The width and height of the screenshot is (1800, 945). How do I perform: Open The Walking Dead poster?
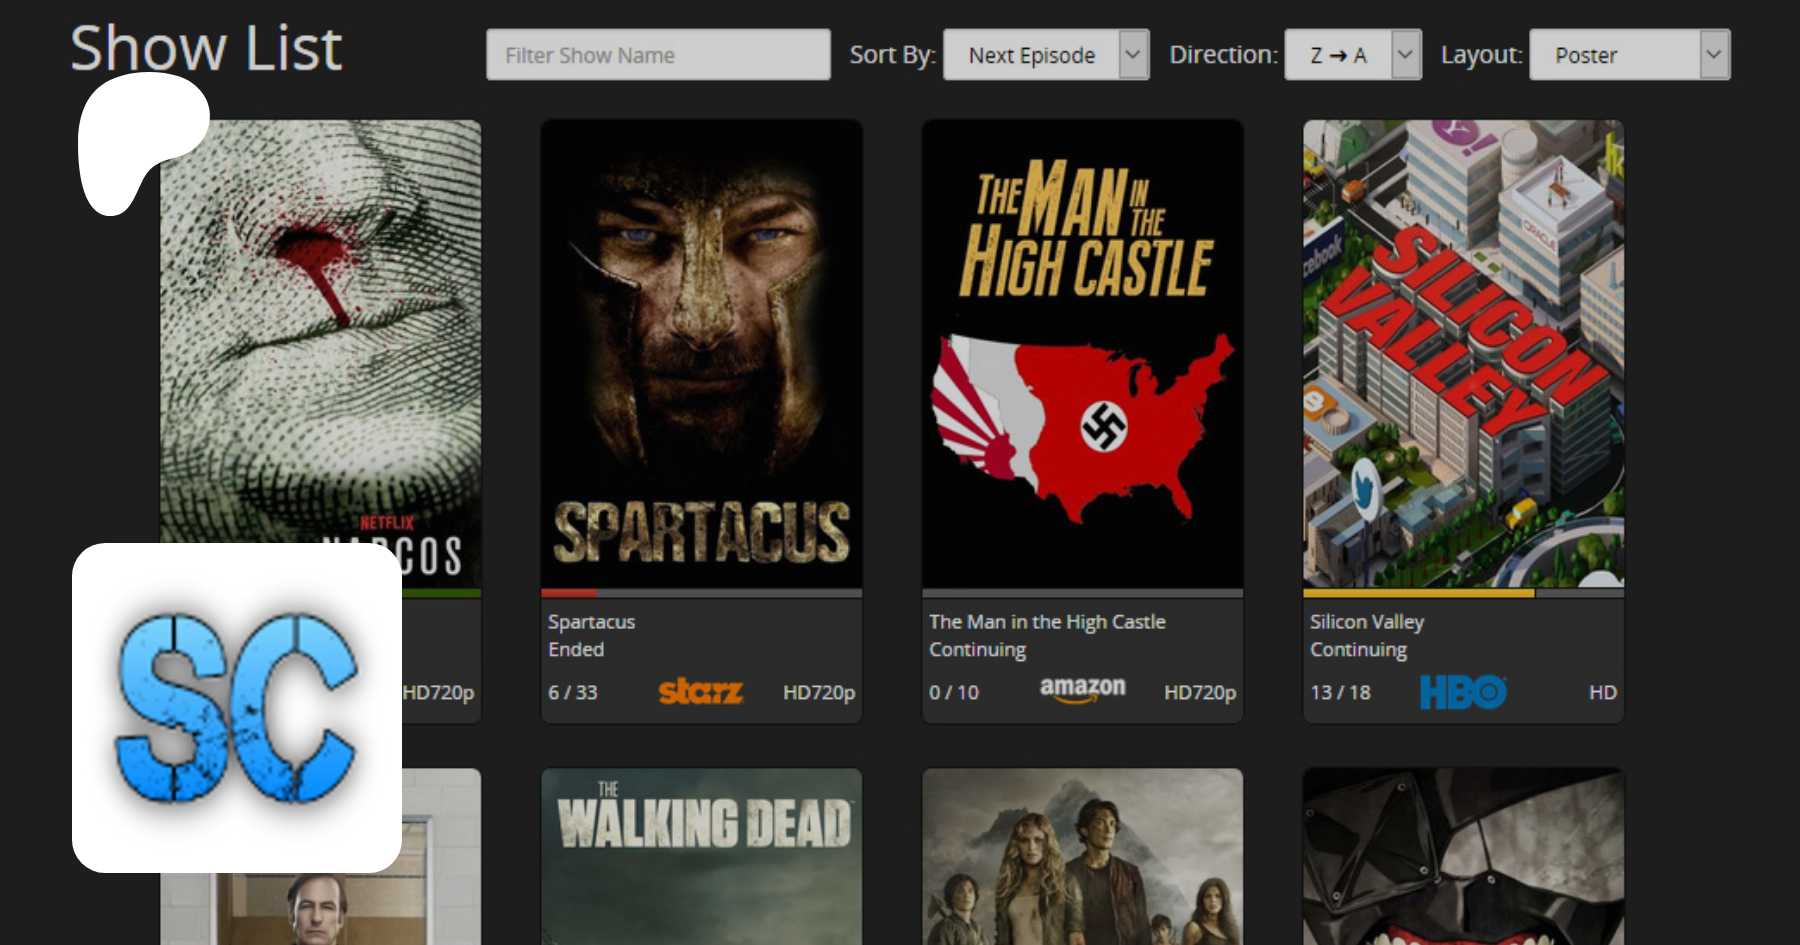(701, 856)
